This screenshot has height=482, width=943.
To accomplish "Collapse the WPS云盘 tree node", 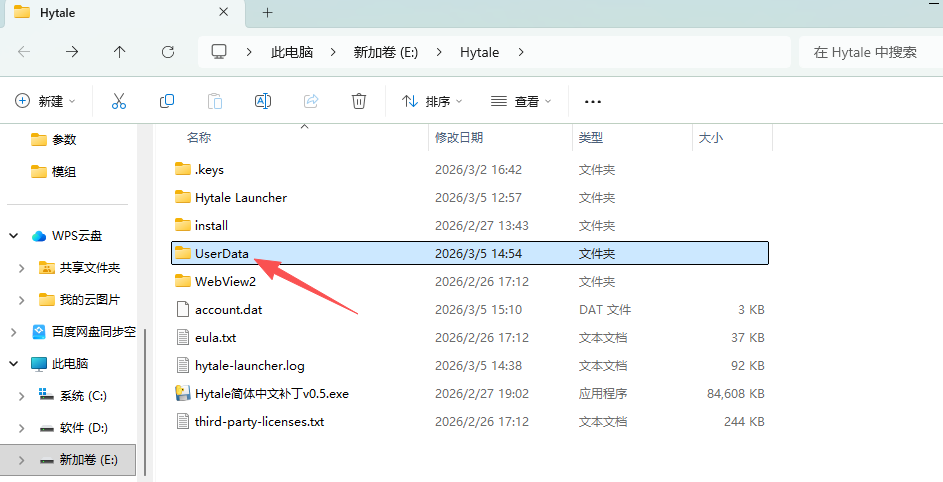I will coord(14,236).
